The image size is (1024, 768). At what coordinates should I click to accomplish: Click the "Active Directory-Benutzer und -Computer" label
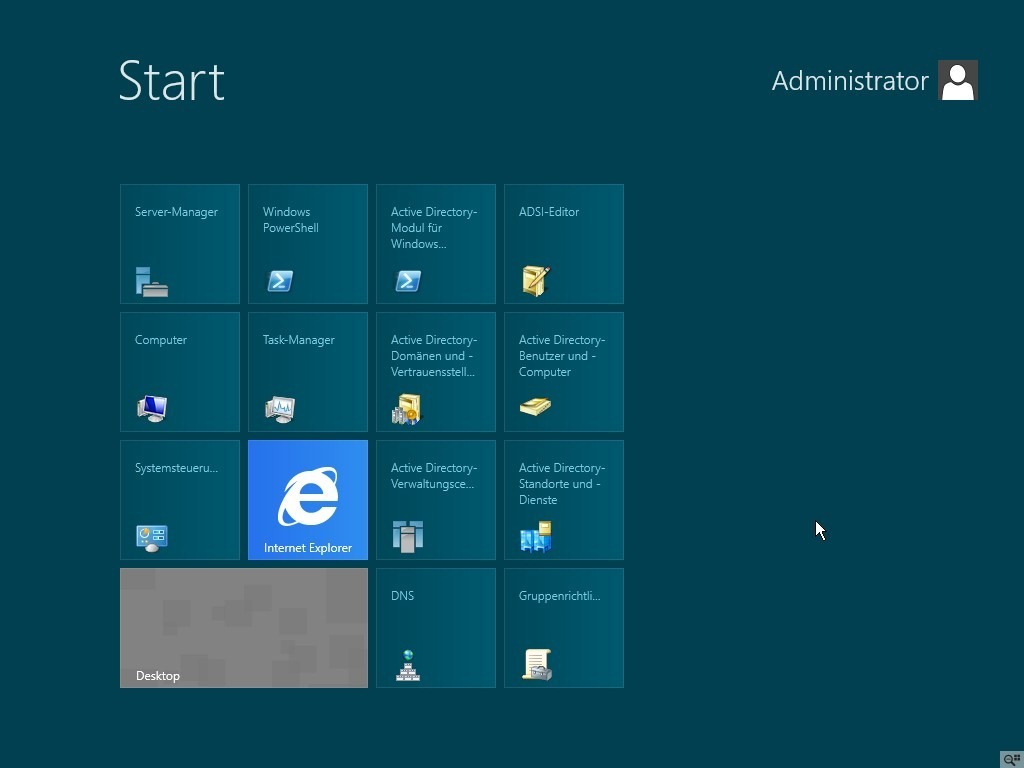point(562,356)
